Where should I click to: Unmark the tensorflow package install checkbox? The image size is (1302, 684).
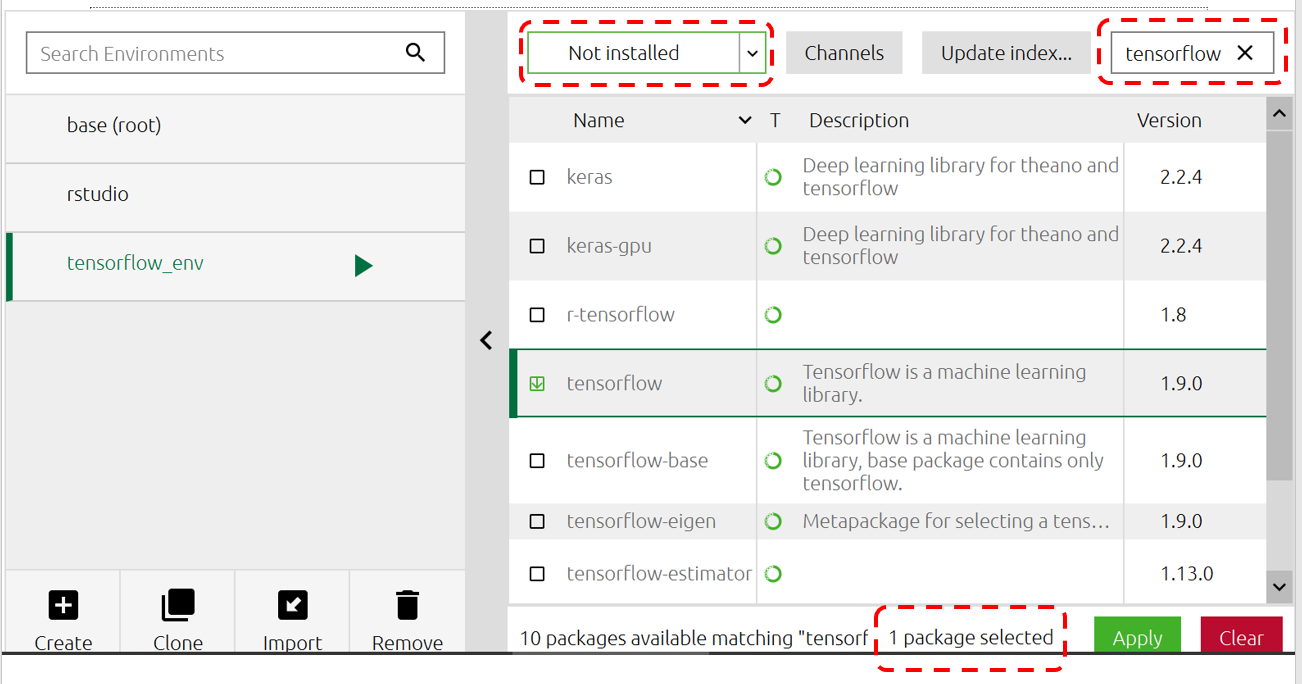(x=537, y=383)
